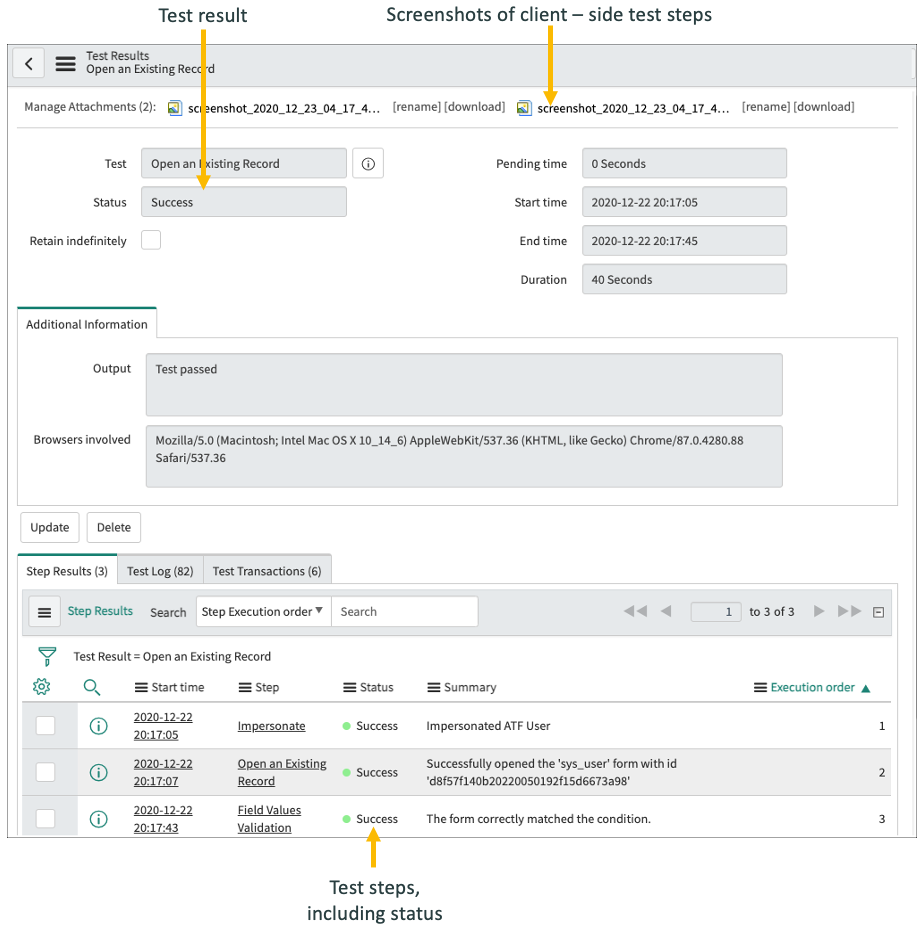Click the download link for the first screenshot

(475, 107)
